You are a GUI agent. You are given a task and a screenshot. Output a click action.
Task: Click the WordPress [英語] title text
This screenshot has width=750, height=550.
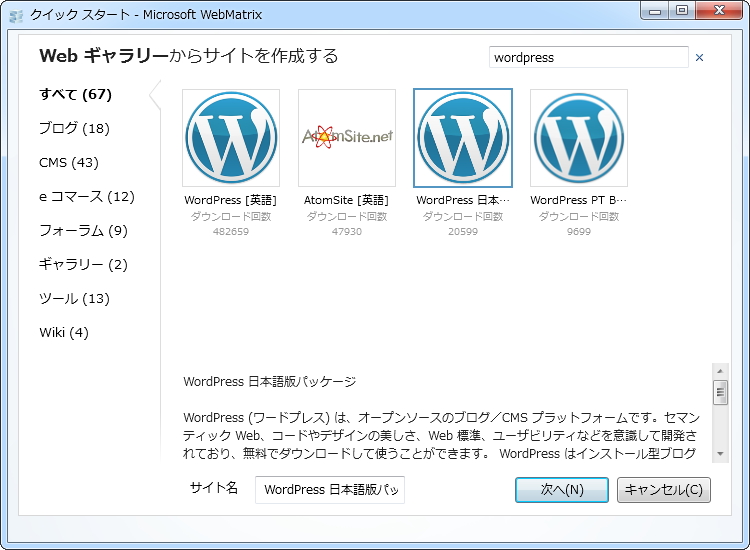pyautogui.click(x=231, y=200)
